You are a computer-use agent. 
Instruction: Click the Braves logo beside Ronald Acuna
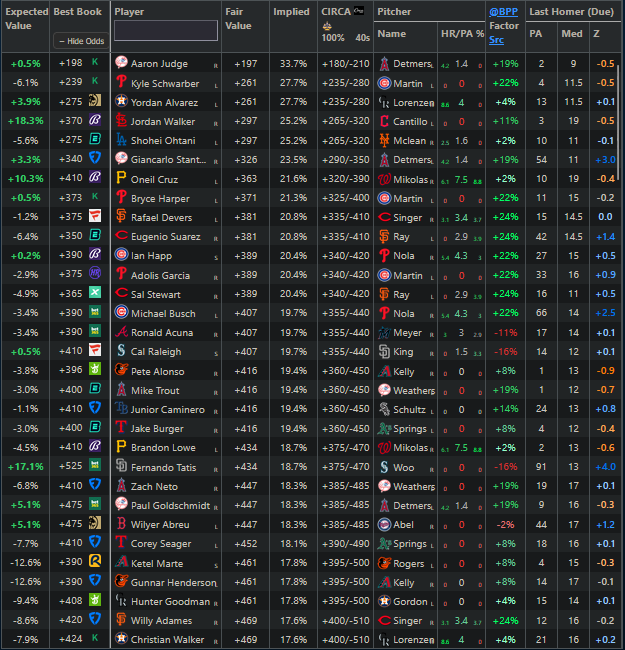tap(121, 331)
